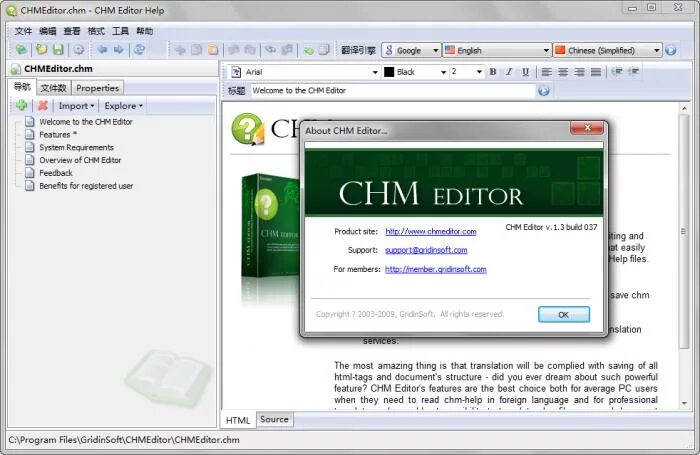Open the 格式 menu
The width and height of the screenshot is (700, 455).
pos(96,31)
